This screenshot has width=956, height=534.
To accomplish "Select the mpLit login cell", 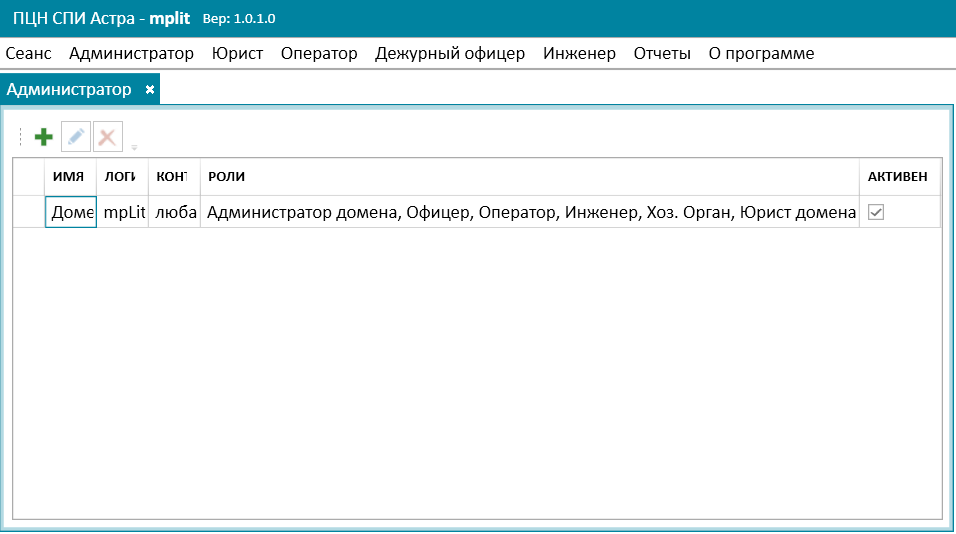I will pos(123,212).
